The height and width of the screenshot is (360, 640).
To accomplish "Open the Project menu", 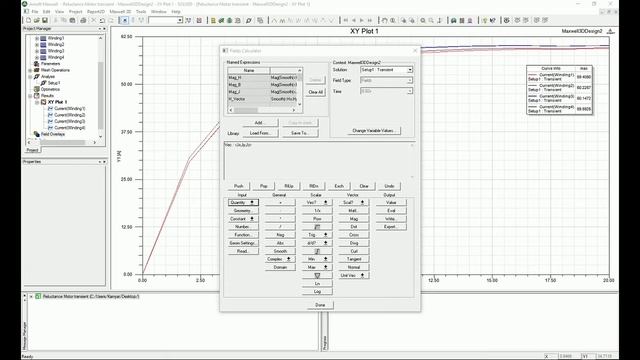I will click(76, 12).
